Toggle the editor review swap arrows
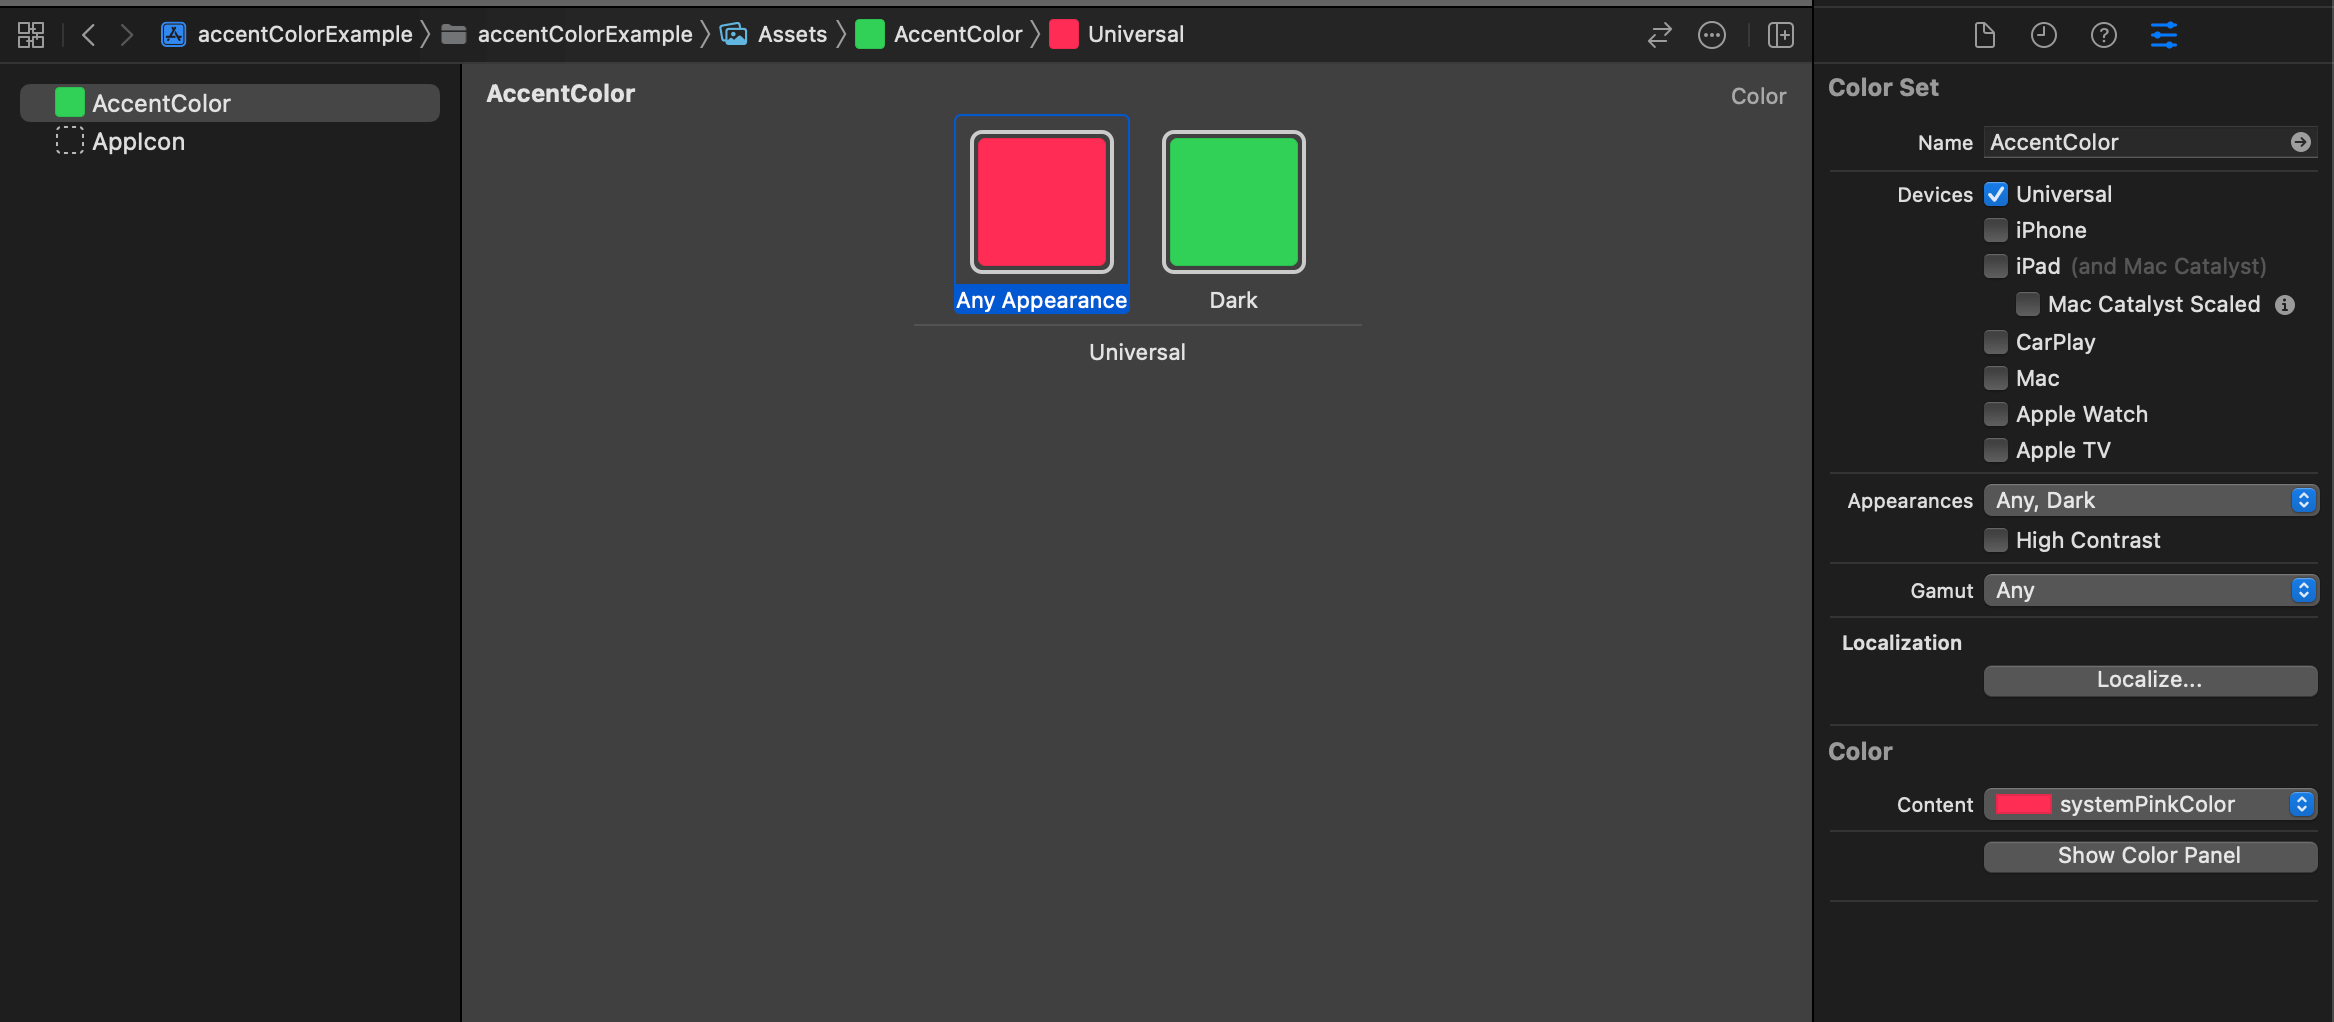This screenshot has height=1022, width=2334. pyautogui.click(x=1660, y=35)
